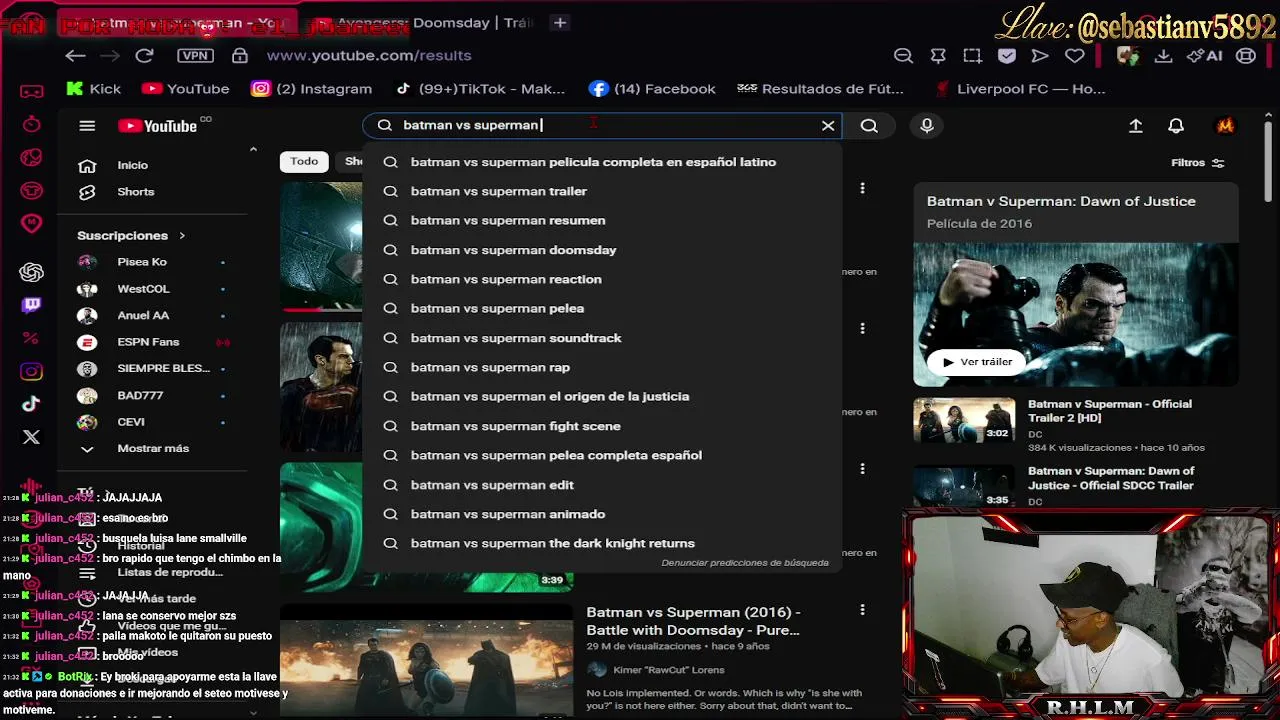Open options menu for Battle with Doomsday video
1280x720 pixels.
[x=862, y=609]
